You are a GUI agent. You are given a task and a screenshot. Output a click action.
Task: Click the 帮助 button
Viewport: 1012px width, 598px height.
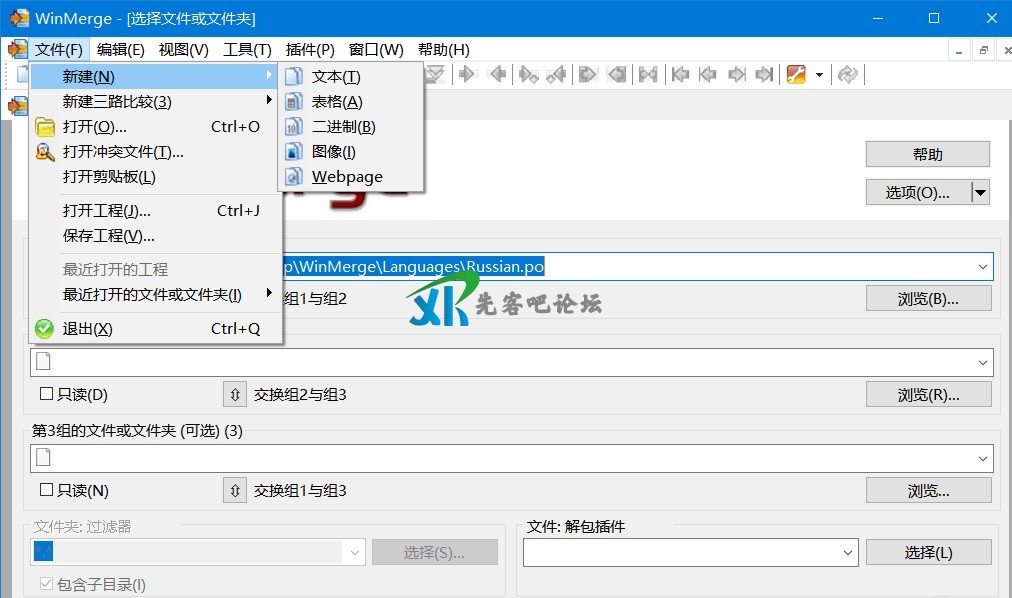tap(927, 155)
